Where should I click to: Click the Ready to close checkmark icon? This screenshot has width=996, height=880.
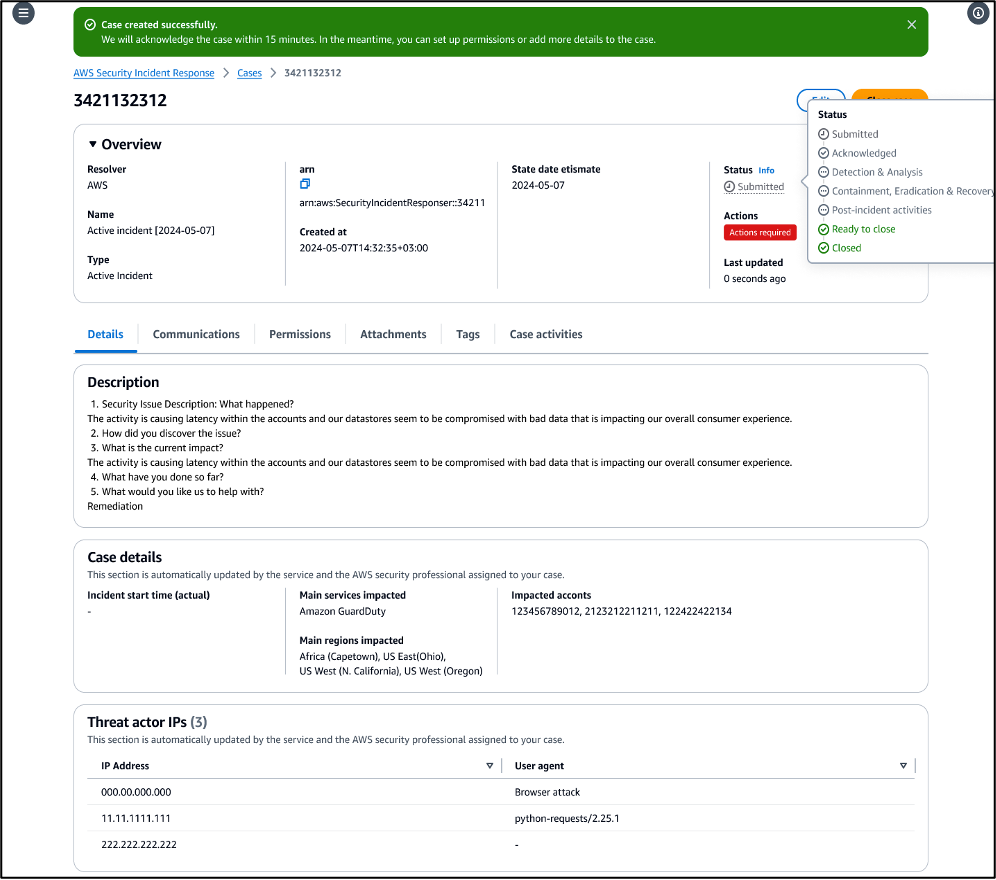(x=823, y=229)
